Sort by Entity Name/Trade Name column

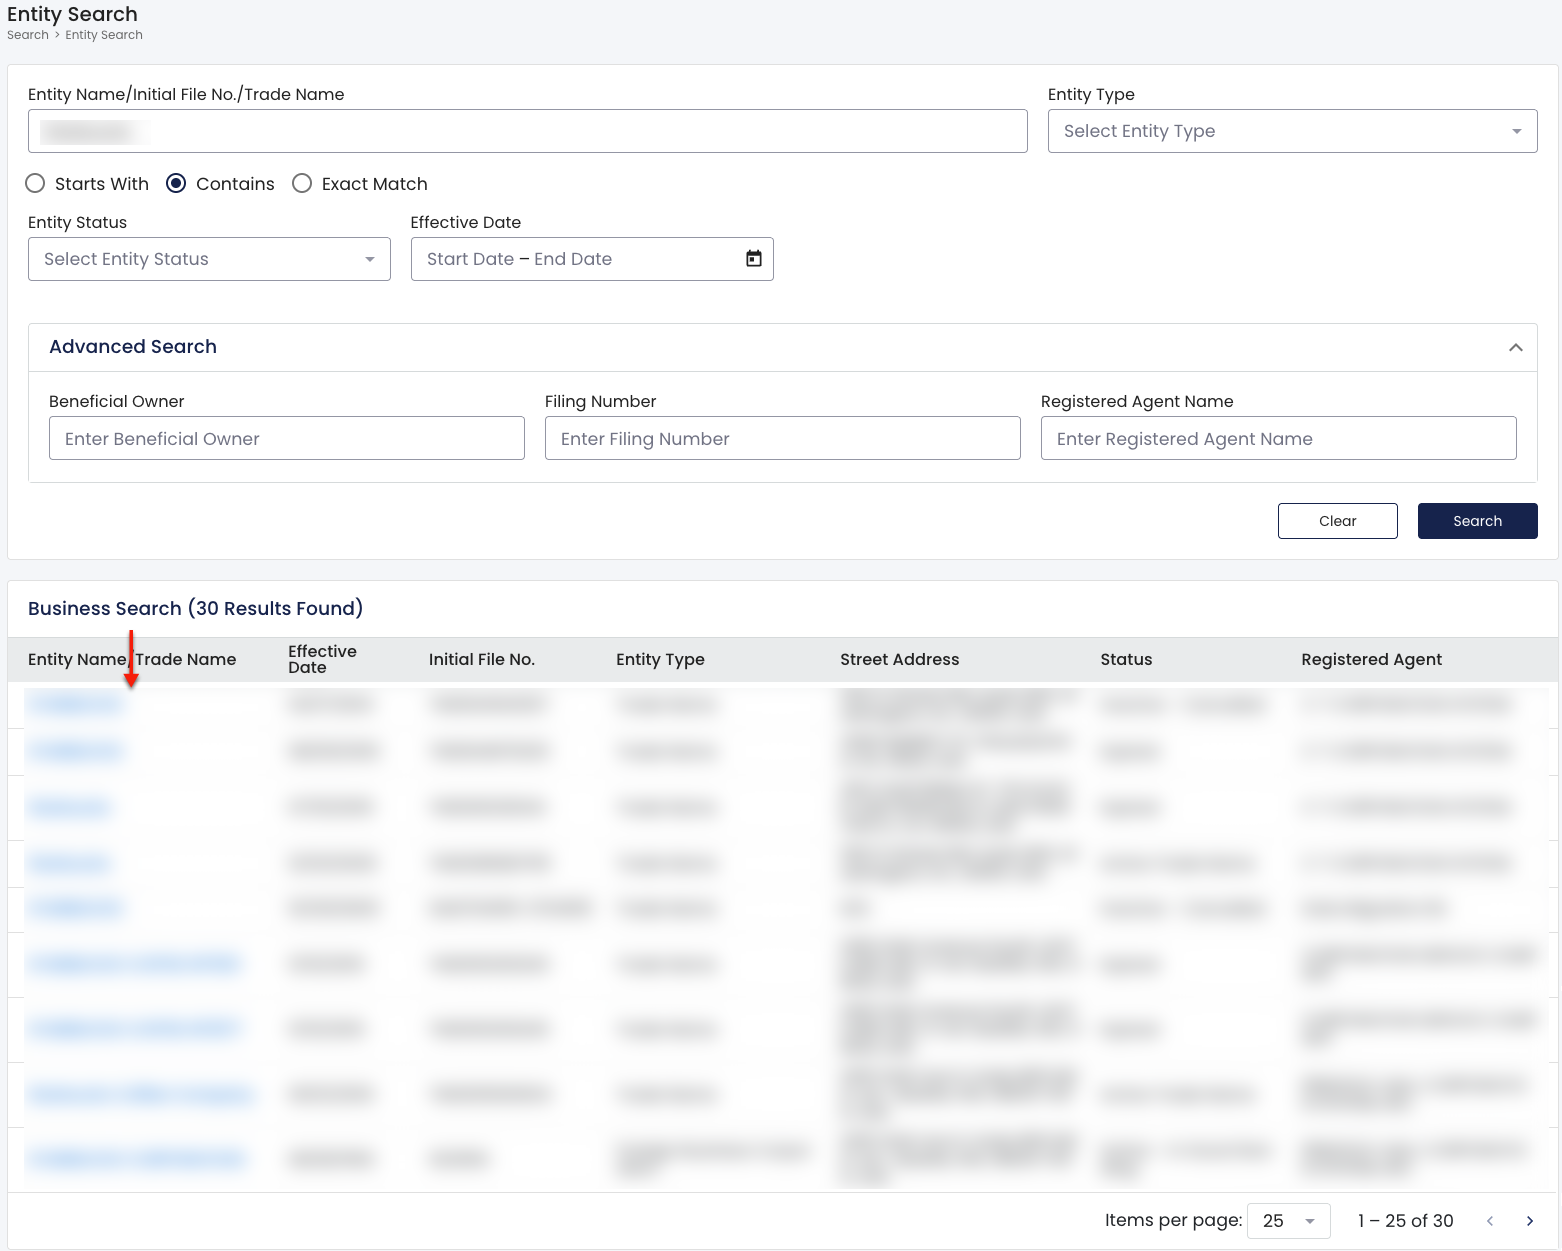132,659
